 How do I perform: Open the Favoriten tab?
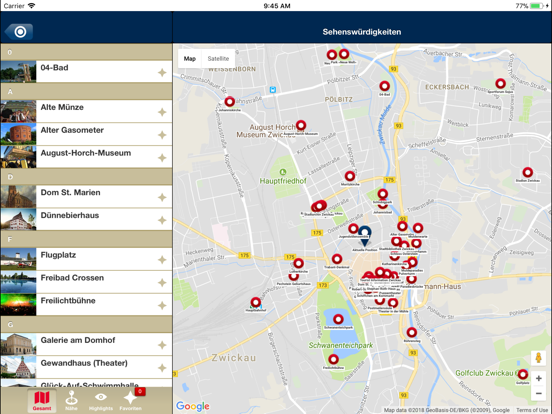131,401
